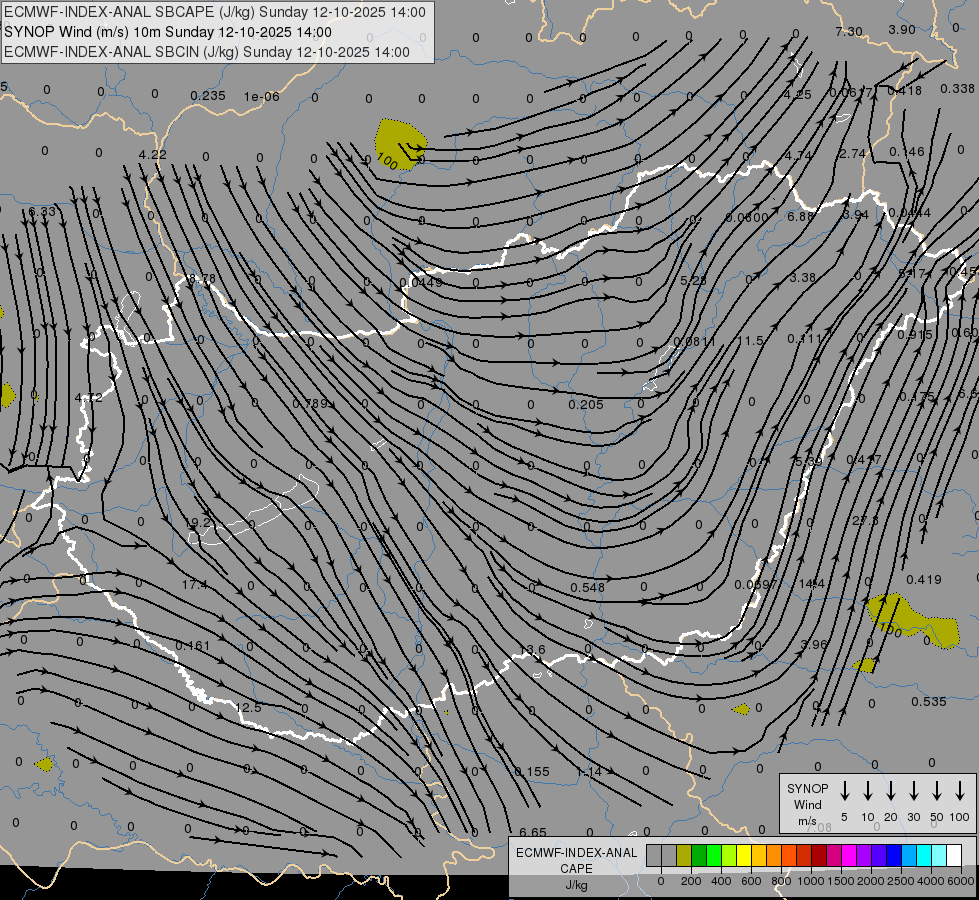Select the SBCIN layer title line

(207, 52)
